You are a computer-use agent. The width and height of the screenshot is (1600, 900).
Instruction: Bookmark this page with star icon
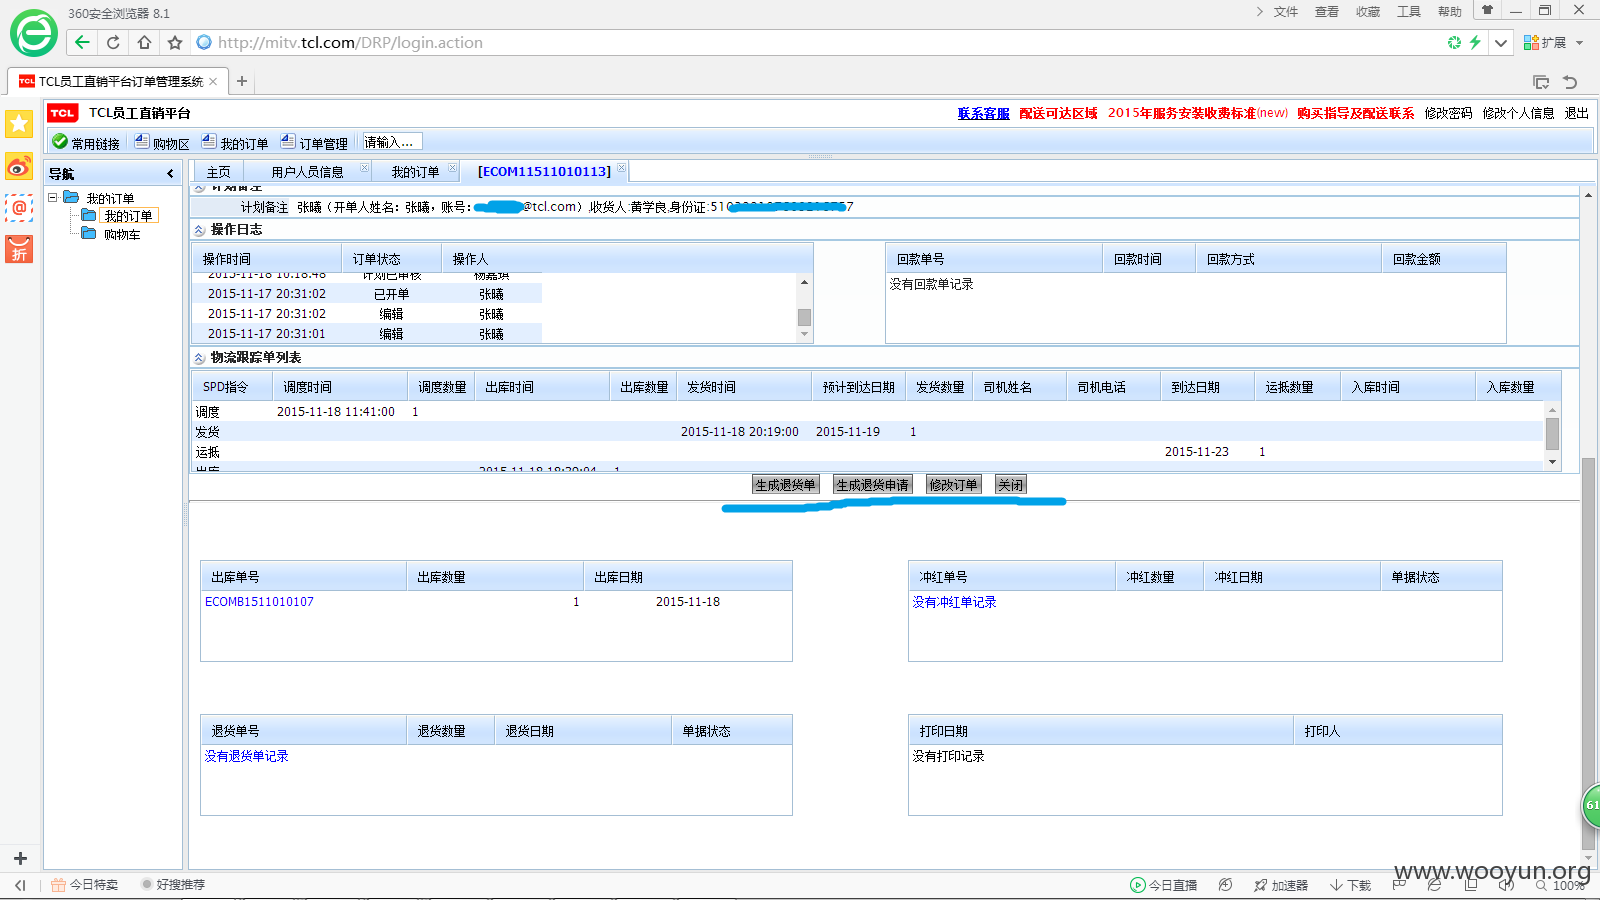coord(175,42)
